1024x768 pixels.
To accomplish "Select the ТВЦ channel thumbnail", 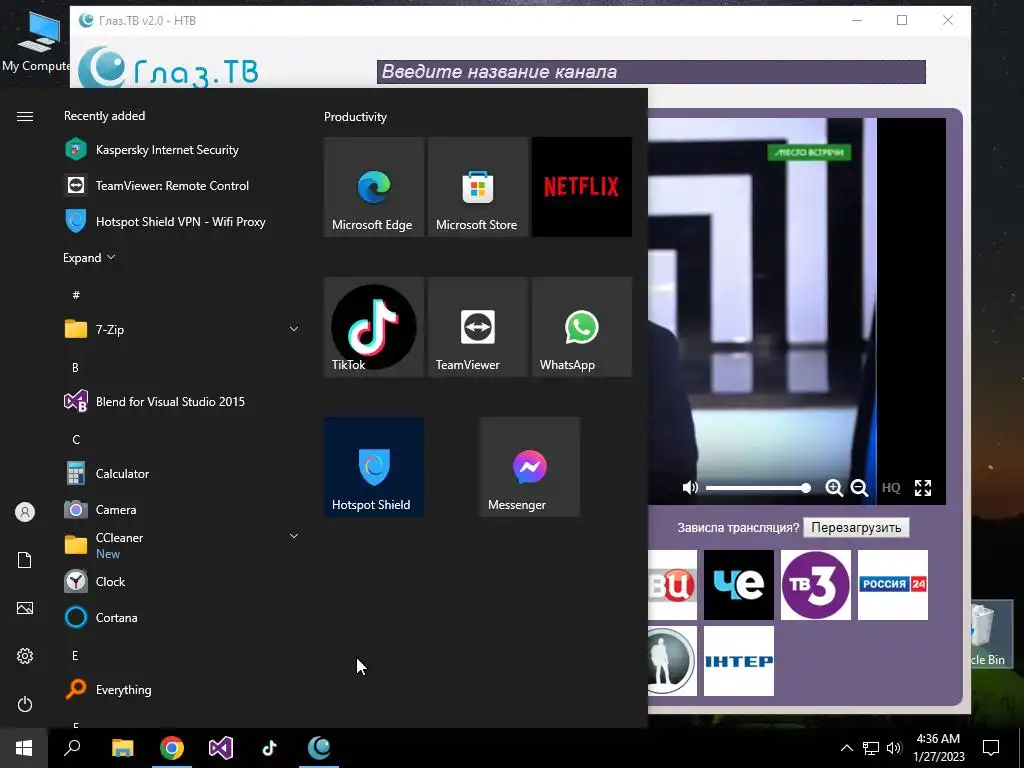I will point(673,584).
